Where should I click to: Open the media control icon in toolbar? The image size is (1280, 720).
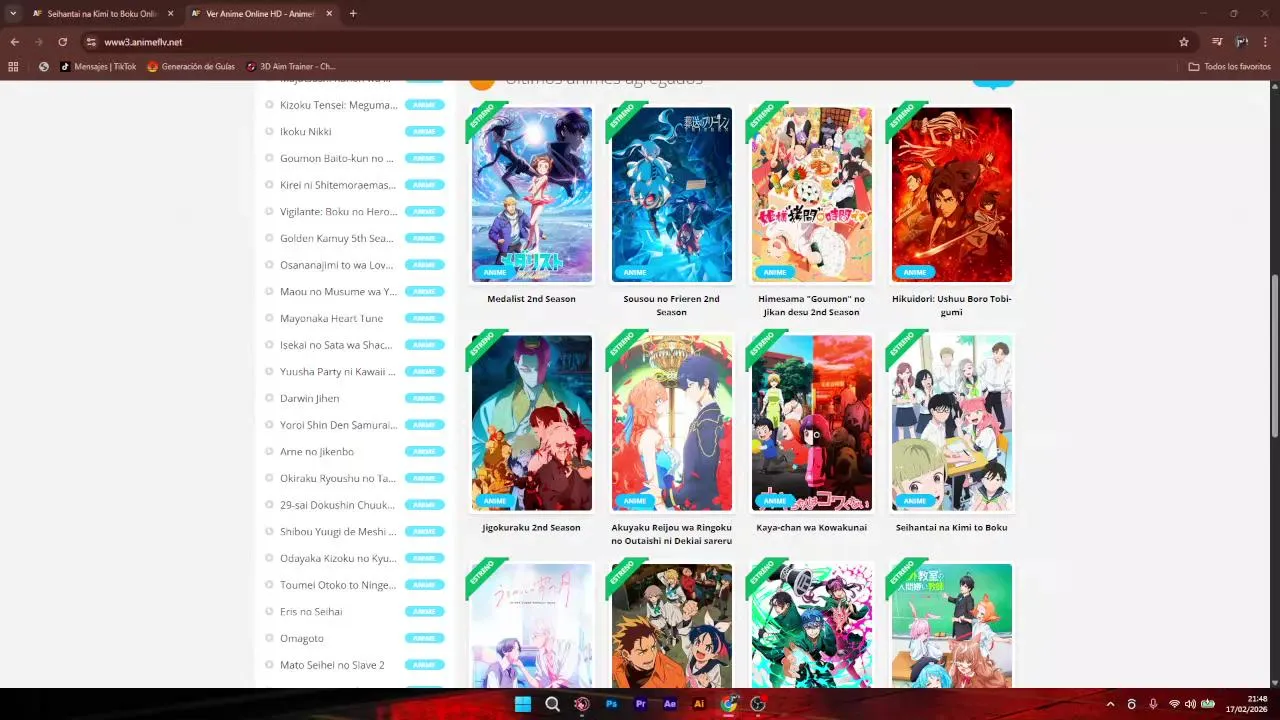point(1217,42)
